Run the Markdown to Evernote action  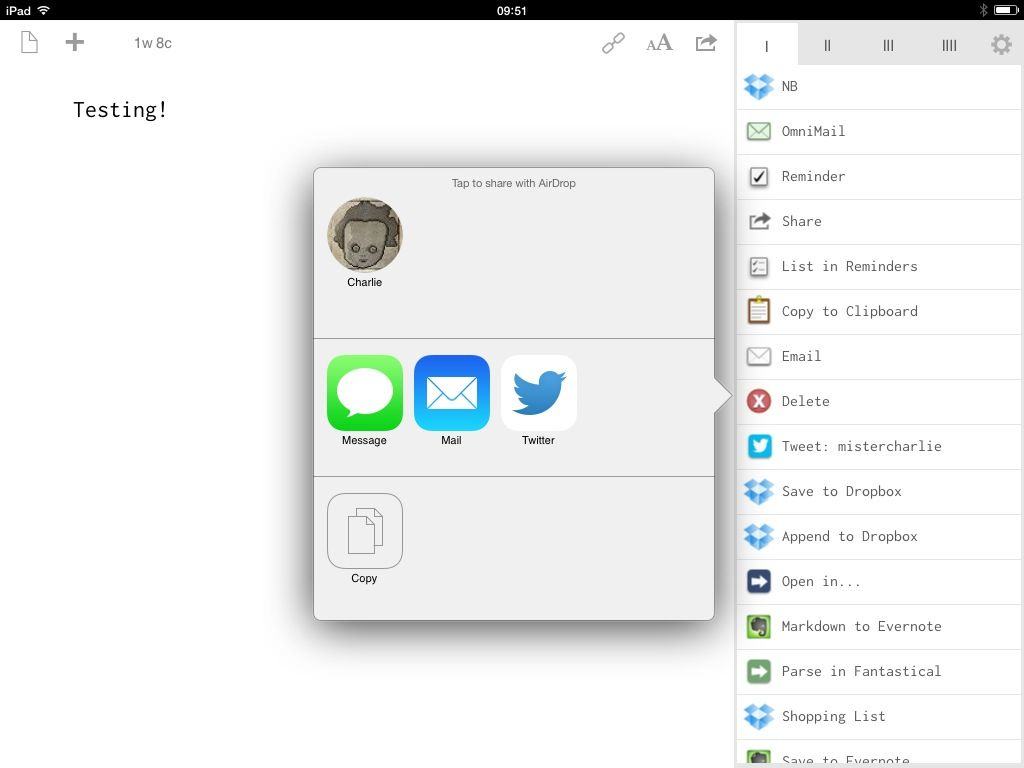tap(861, 626)
